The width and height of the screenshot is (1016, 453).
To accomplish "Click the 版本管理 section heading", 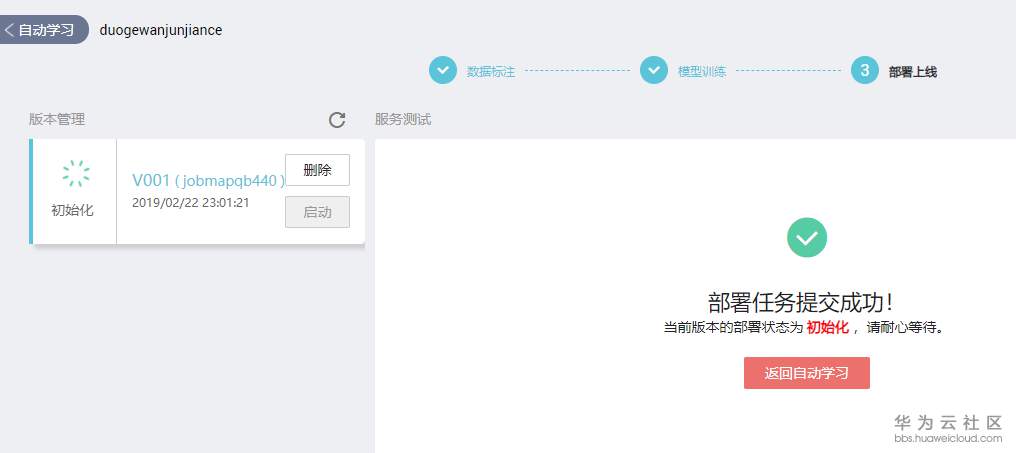I will (x=57, y=119).
